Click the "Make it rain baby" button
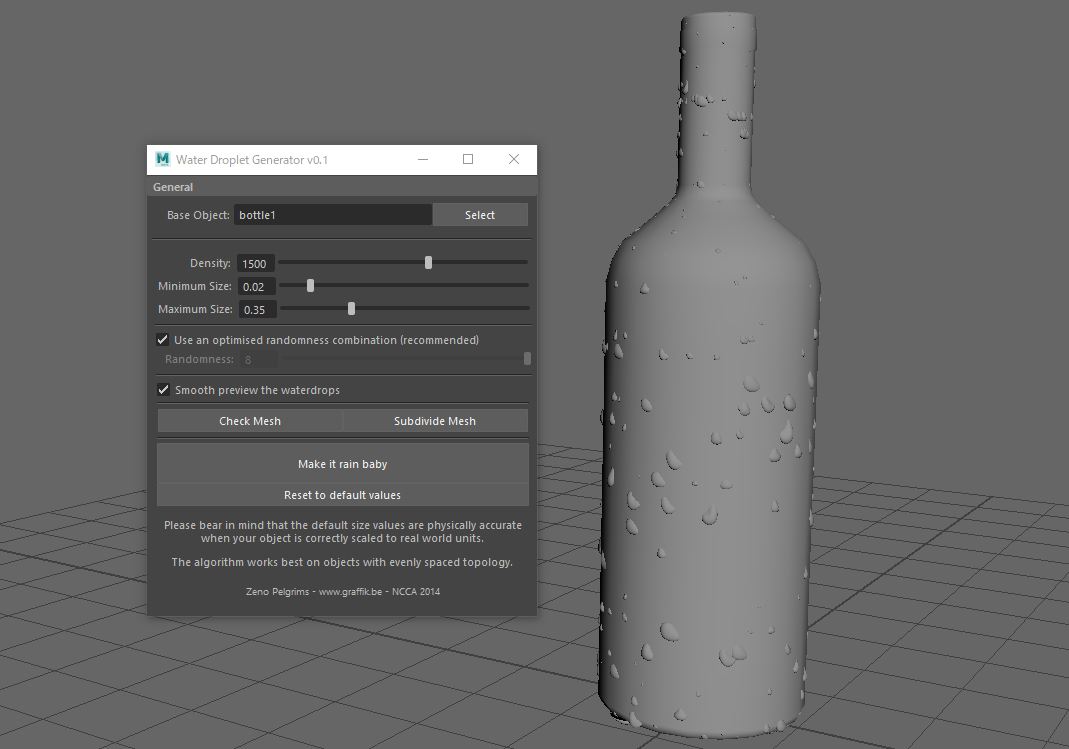The image size is (1069, 749). pyautogui.click(x=342, y=464)
